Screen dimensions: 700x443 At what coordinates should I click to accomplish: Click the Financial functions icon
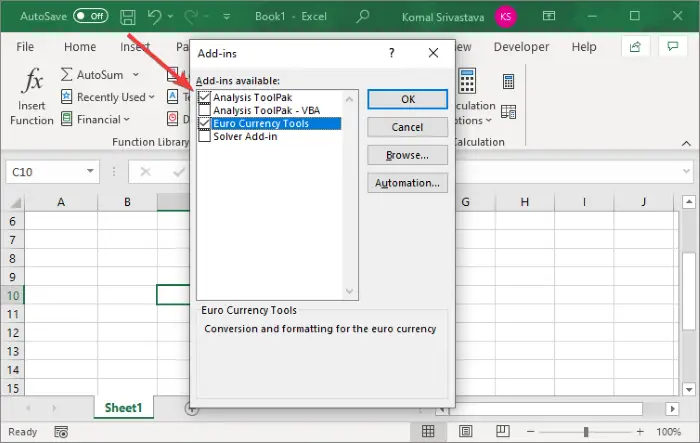coord(67,119)
